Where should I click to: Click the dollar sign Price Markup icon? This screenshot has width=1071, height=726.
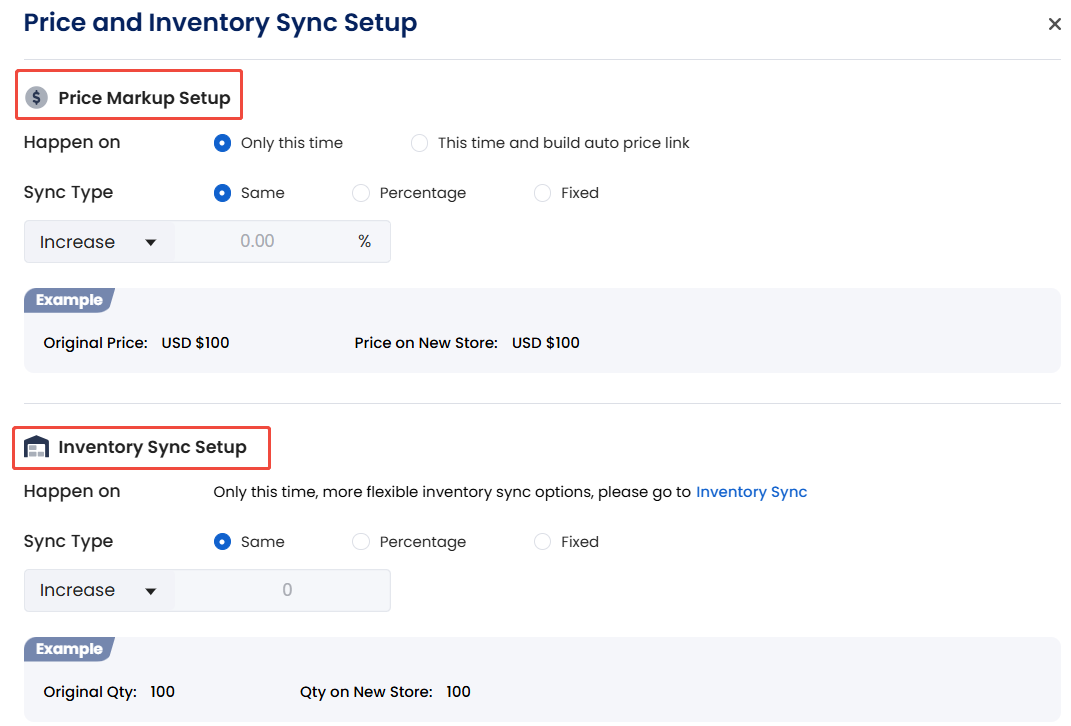pyautogui.click(x=37, y=98)
